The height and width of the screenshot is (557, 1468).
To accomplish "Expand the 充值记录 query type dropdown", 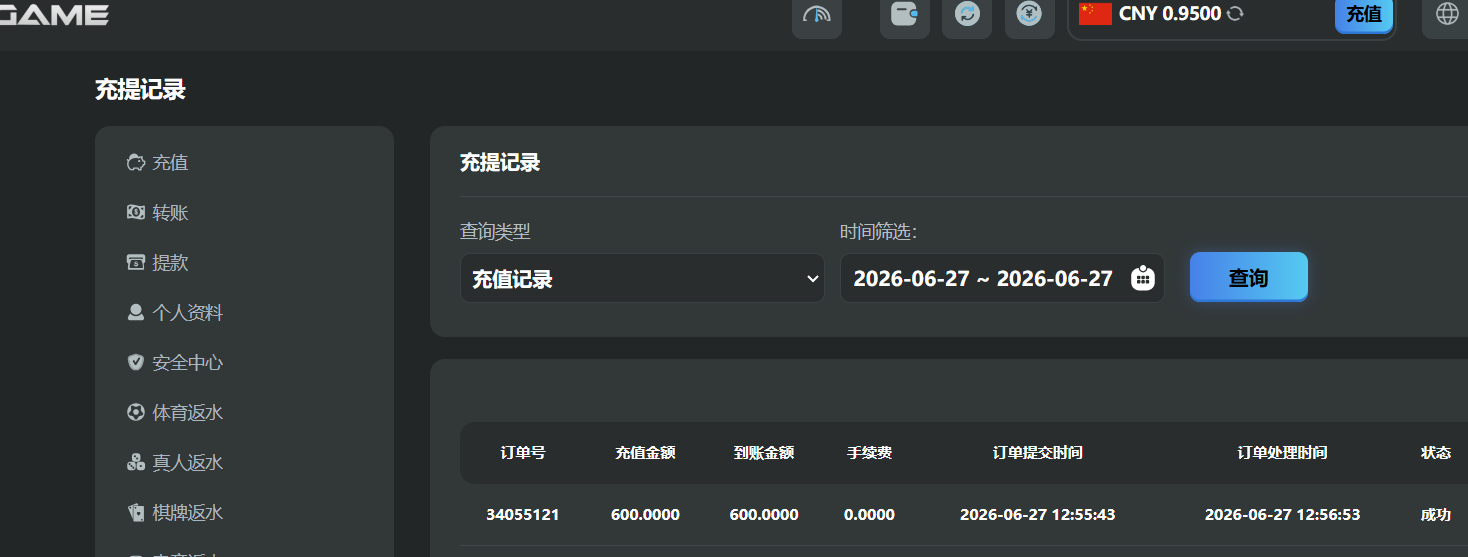I will [x=642, y=278].
